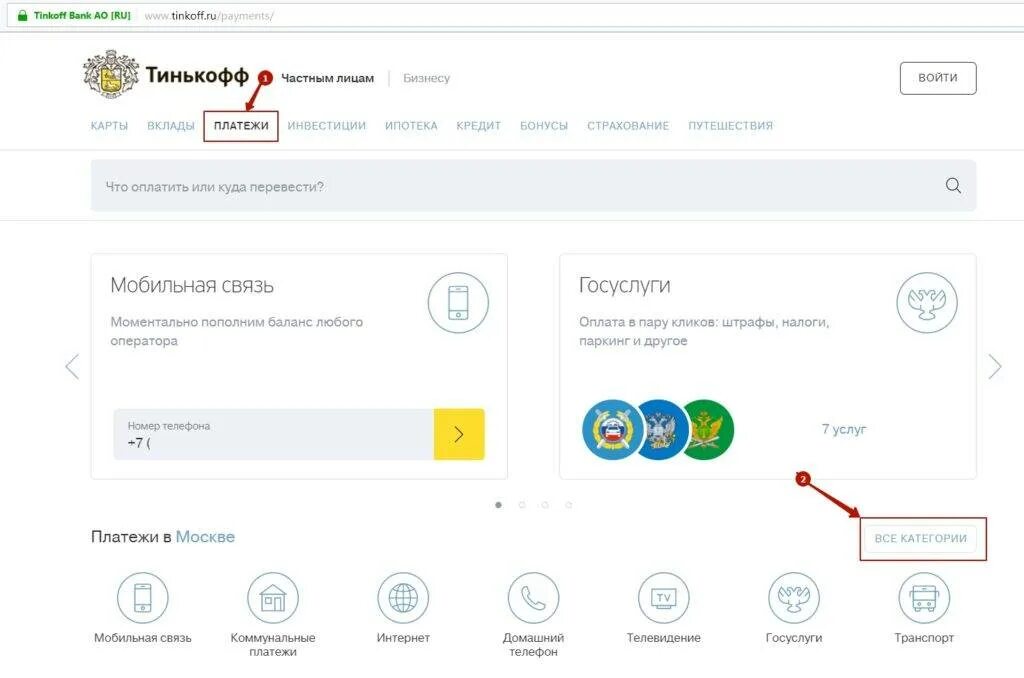The height and width of the screenshot is (678, 1024).
Task: Click the green padlock security icon
Action: pyautogui.click(x=22, y=15)
